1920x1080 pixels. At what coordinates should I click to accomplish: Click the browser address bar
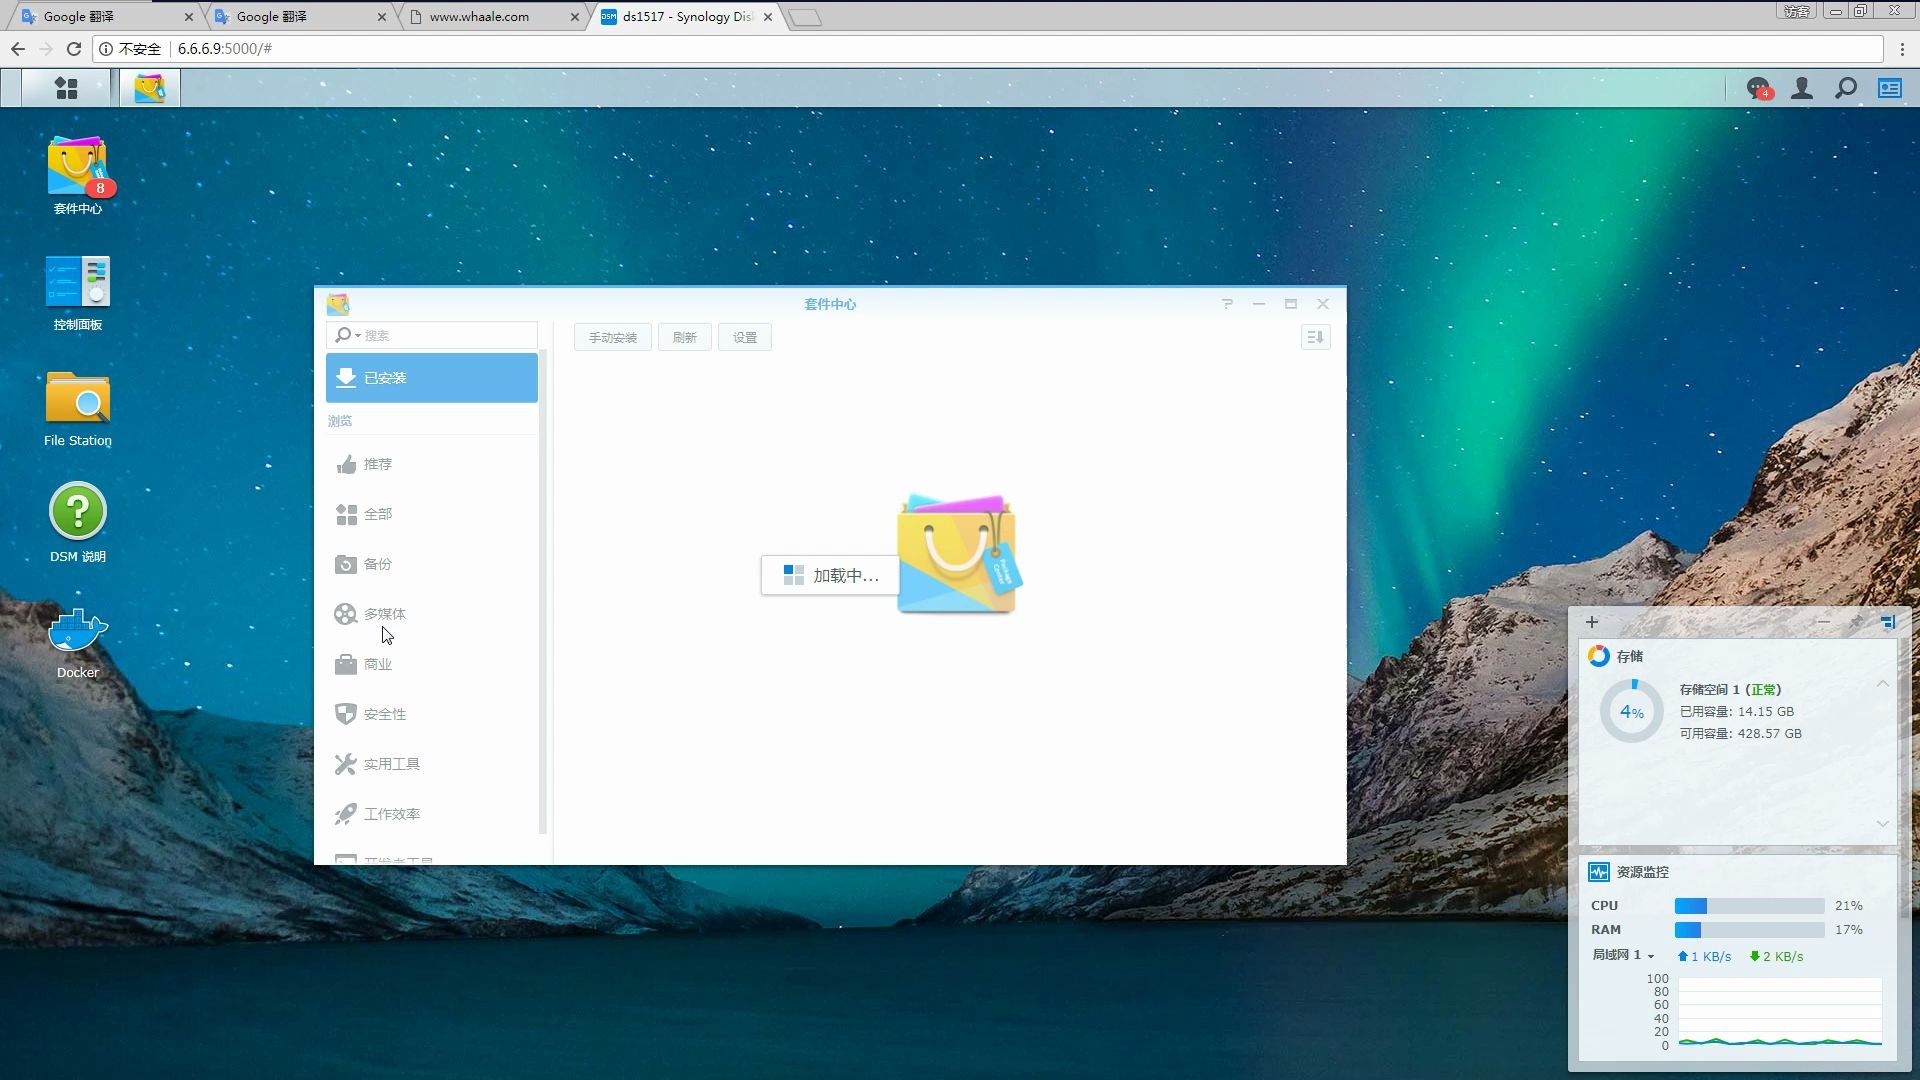(988, 48)
